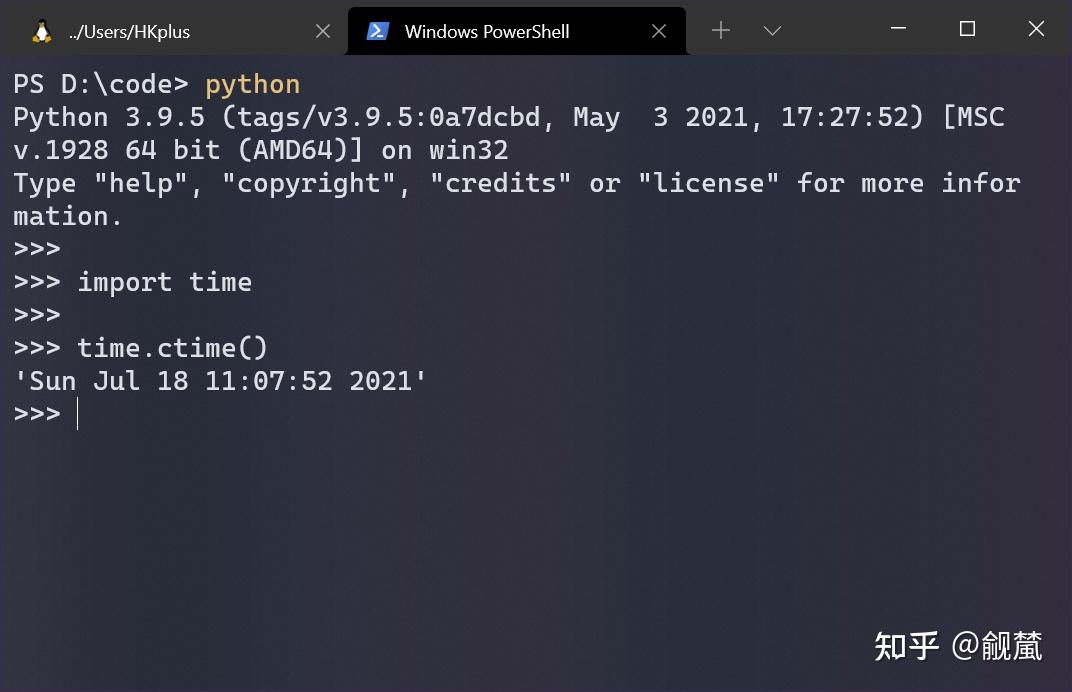
Task: Click the maximize icon in the title bar
Action: (x=966, y=29)
